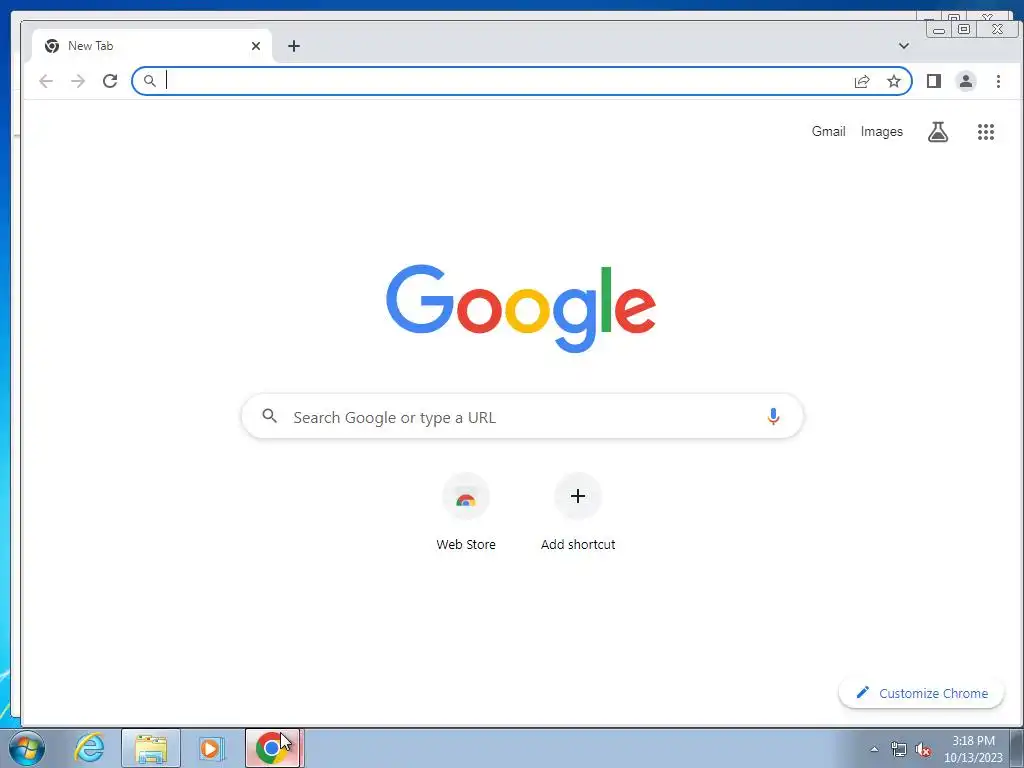Reload the page
The height and width of the screenshot is (768, 1024).
(110, 81)
